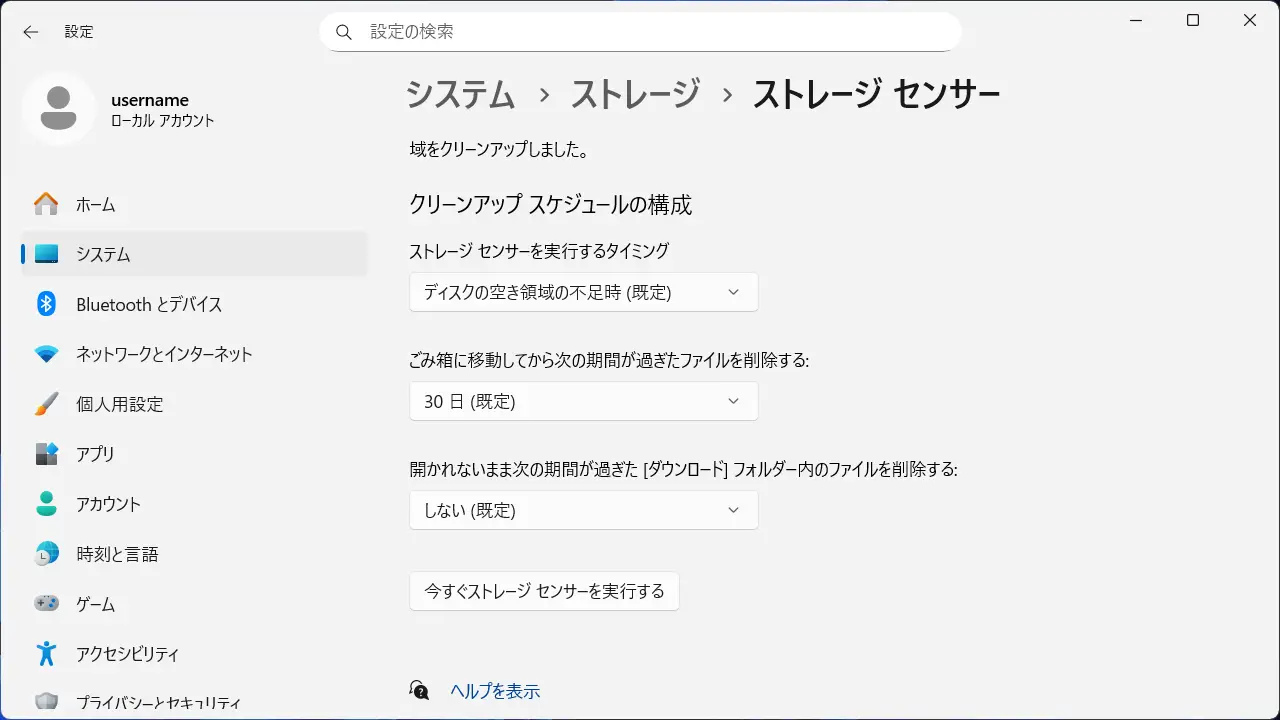1280x720 pixels.
Task: Run Storage Sense now button
Action: click(544, 591)
